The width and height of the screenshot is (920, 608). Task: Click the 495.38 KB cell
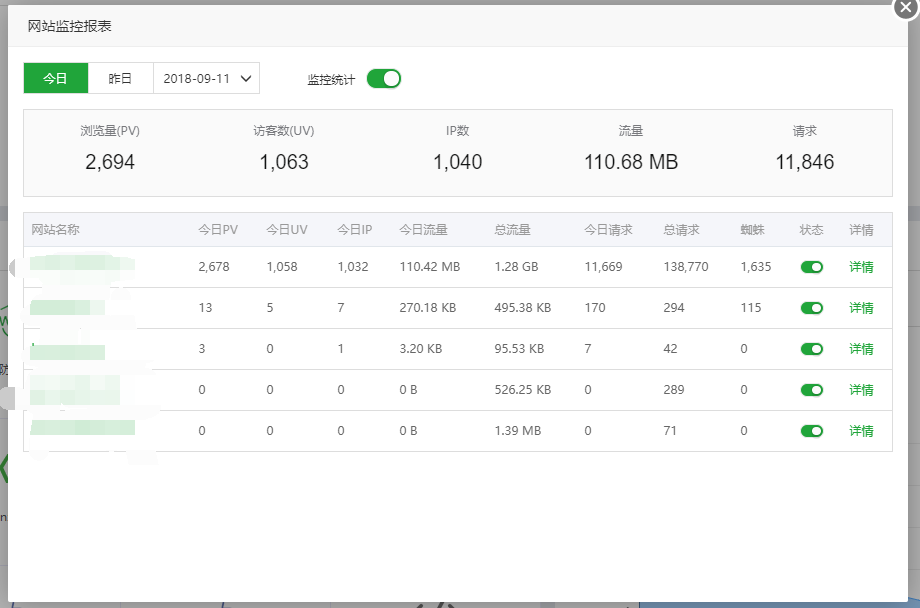click(523, 308)
